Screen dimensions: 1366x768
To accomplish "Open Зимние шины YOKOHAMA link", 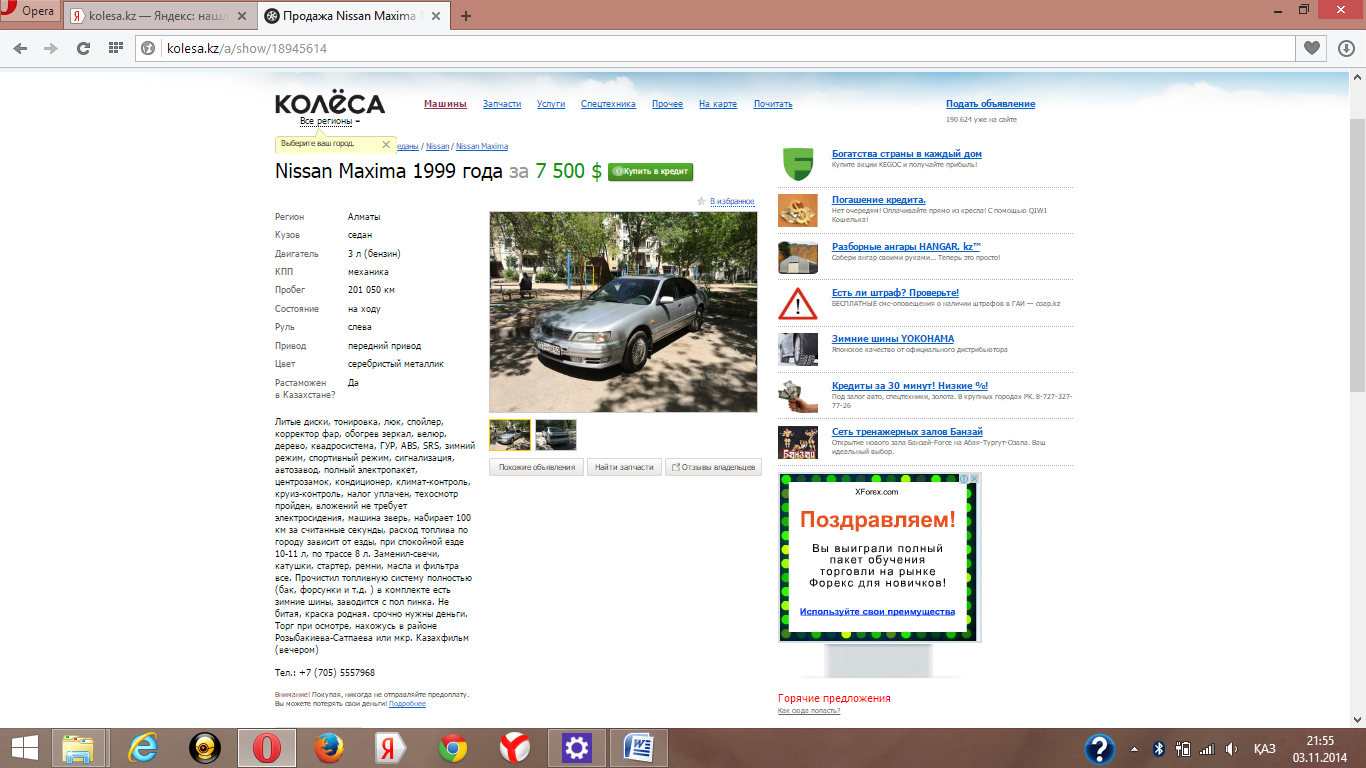I will [x=893, y=339].
